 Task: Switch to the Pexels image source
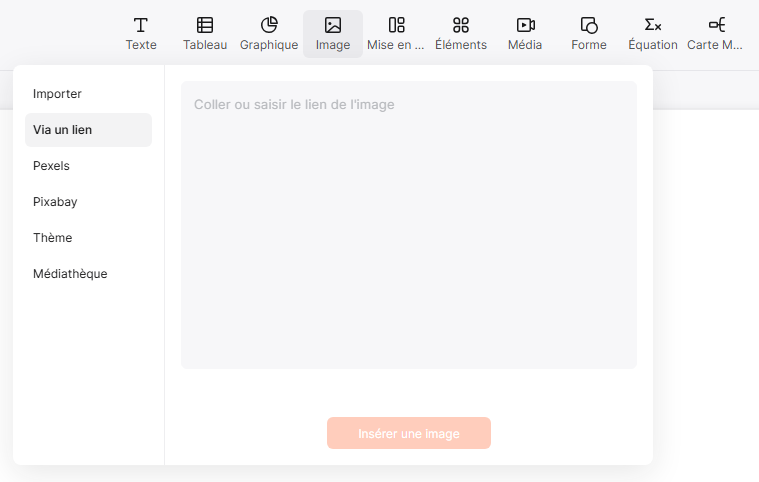pyautogui.click(x=88, y=166)
